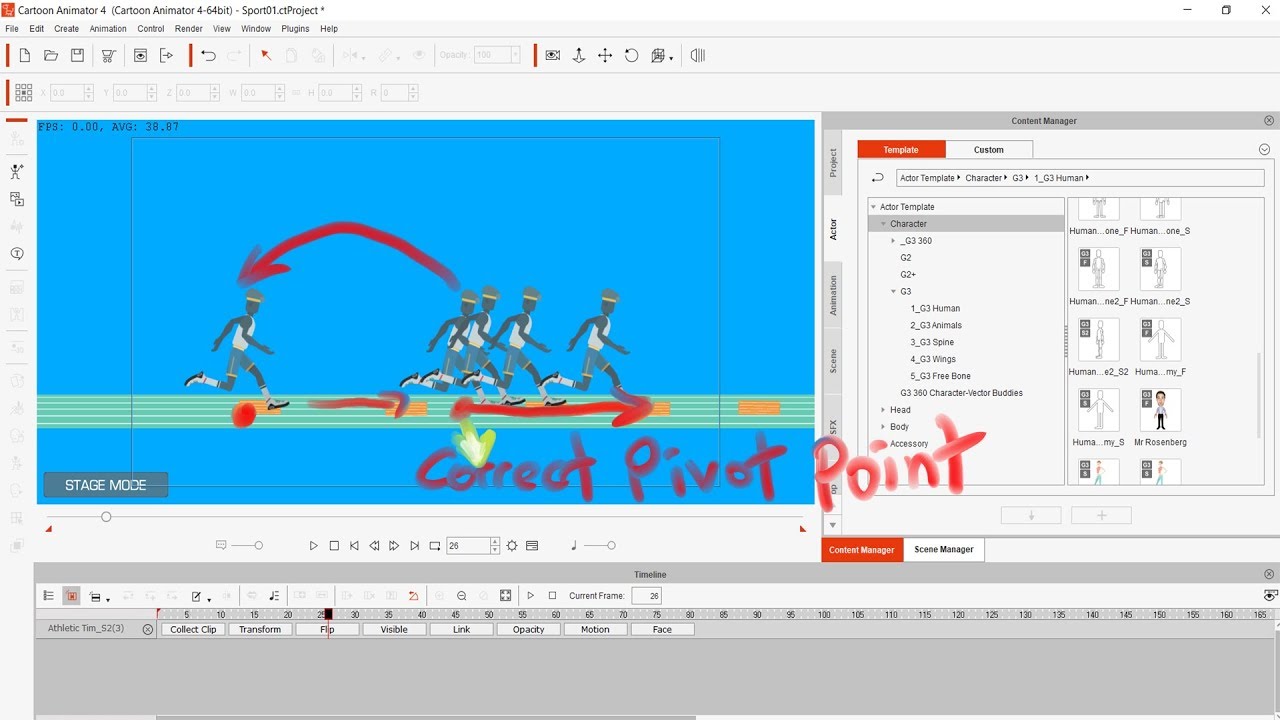Click the sound note icon in the timeline toolbar

click(274, 596)
